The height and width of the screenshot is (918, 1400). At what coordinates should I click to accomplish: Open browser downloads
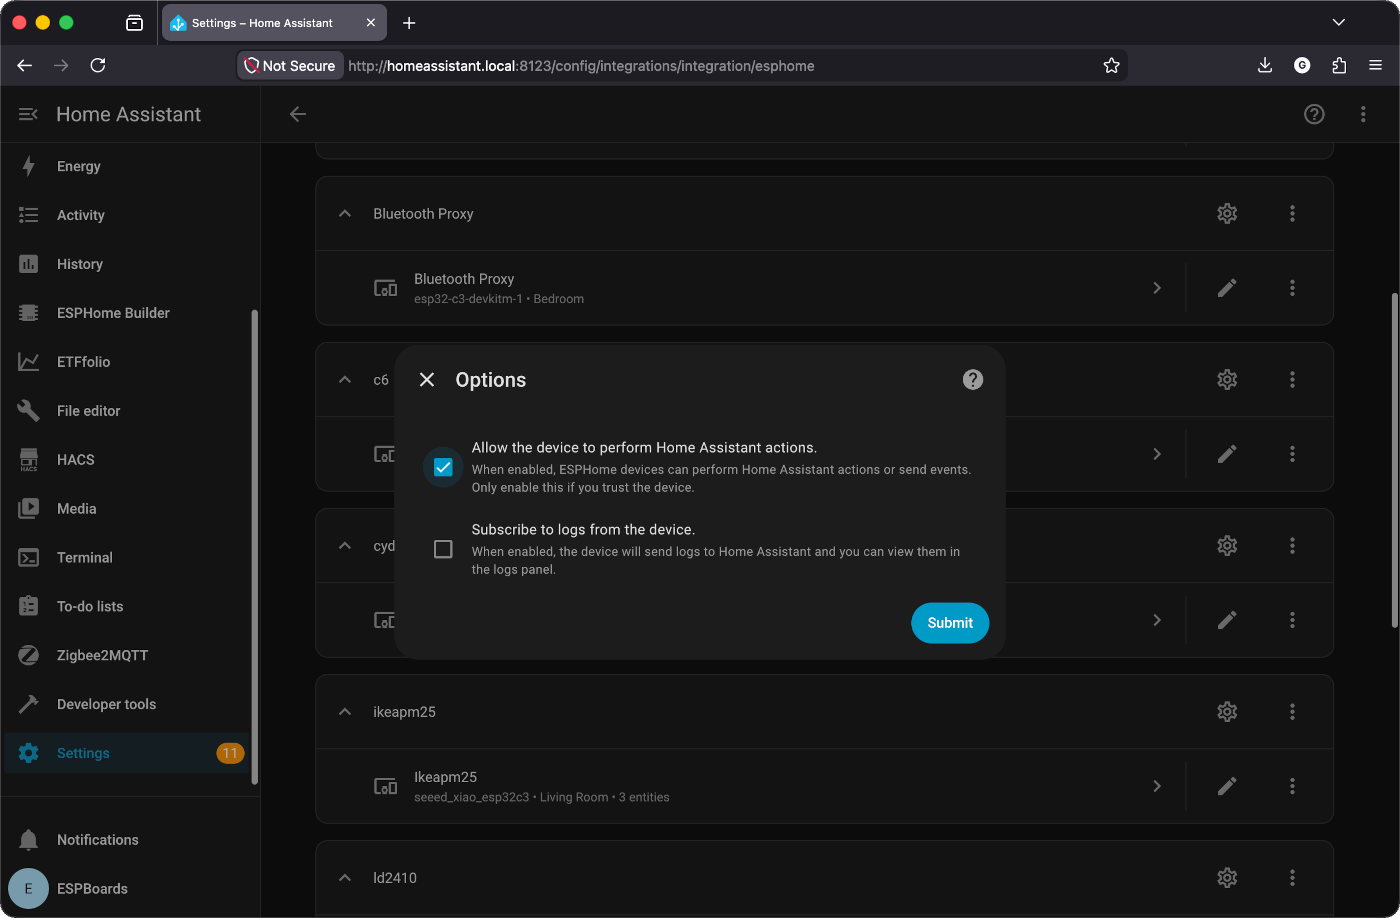click(x=1265, y=65)
